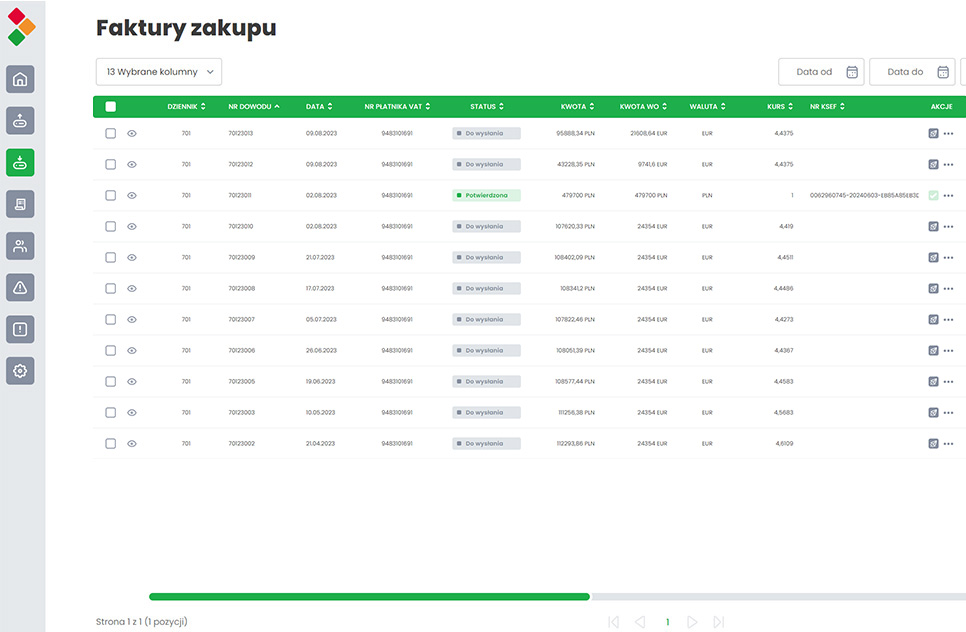Open the warning triangle sidebar section
The image size is (966, 632).
(20, 288)
